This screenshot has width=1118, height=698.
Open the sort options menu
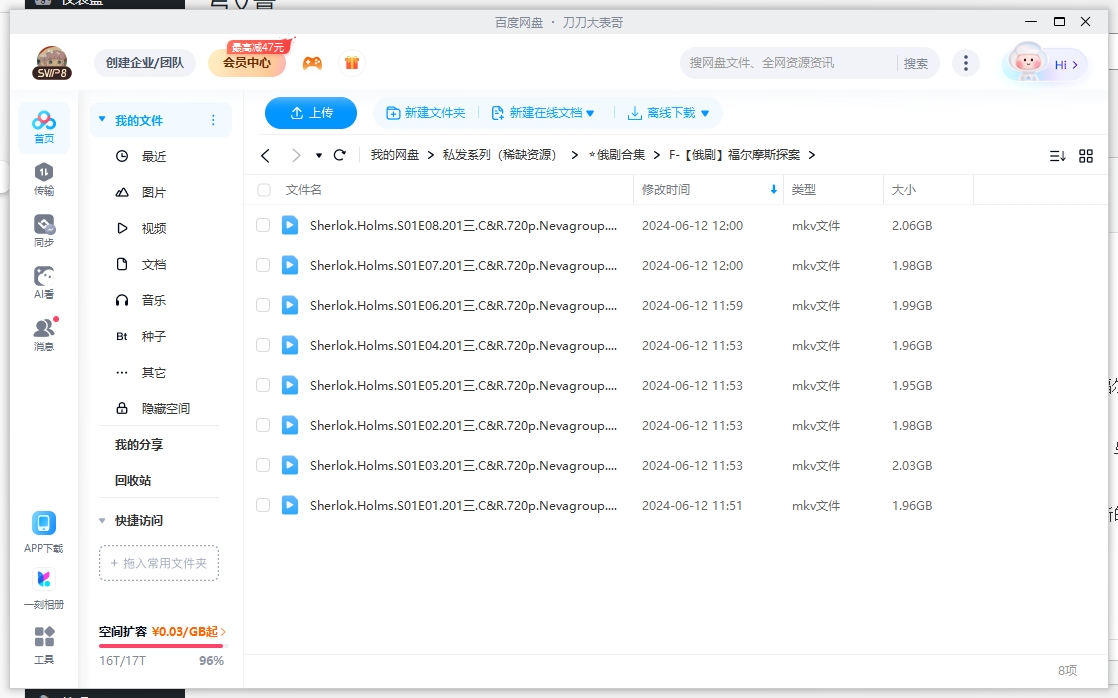click(x=1057, y=156)
